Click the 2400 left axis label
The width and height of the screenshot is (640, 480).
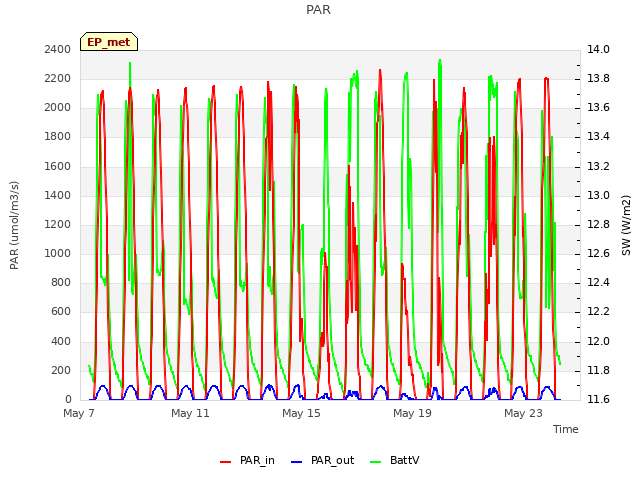58,49
